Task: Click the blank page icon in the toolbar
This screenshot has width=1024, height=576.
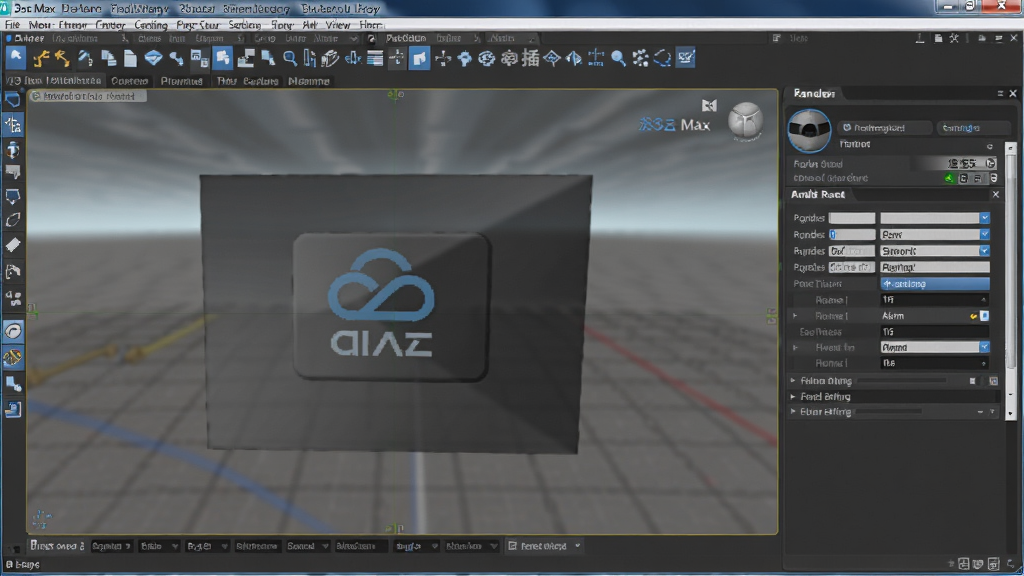Action: (x=131, y=59)
